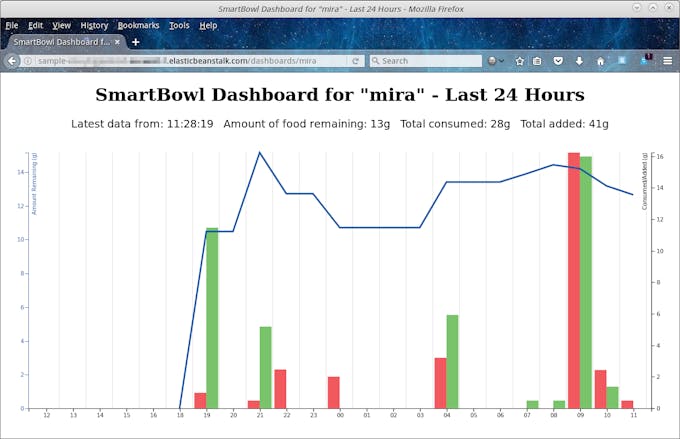The width and height of the screenshot is (680, 439).
Task: Click the 'Amount Remaining (g)' axis label
Action: pyautogui.click(x=34, y=184)
